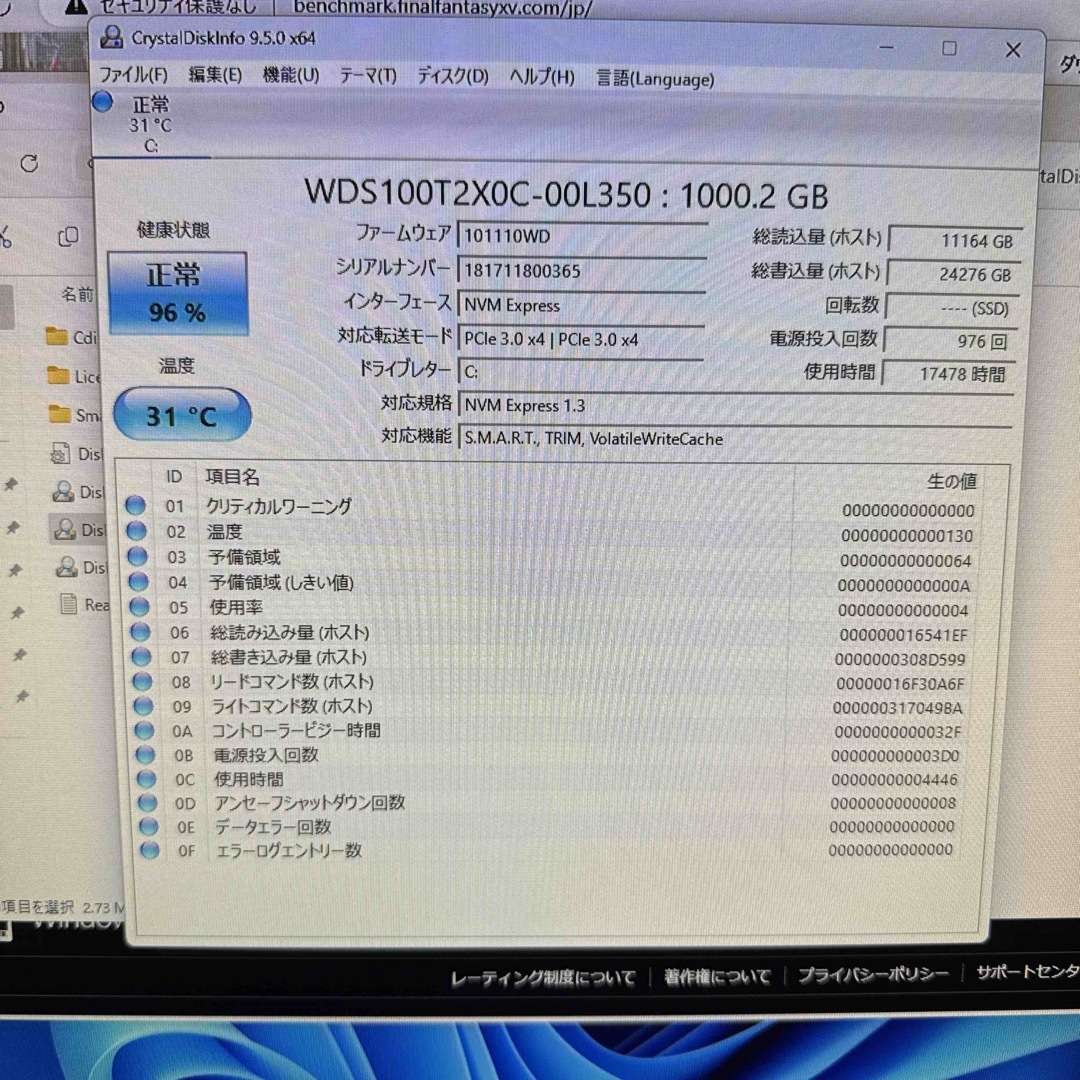Click the browser address bar URL
Viewport: 1080px width, 1080px height.
click(x=442, y=8)
